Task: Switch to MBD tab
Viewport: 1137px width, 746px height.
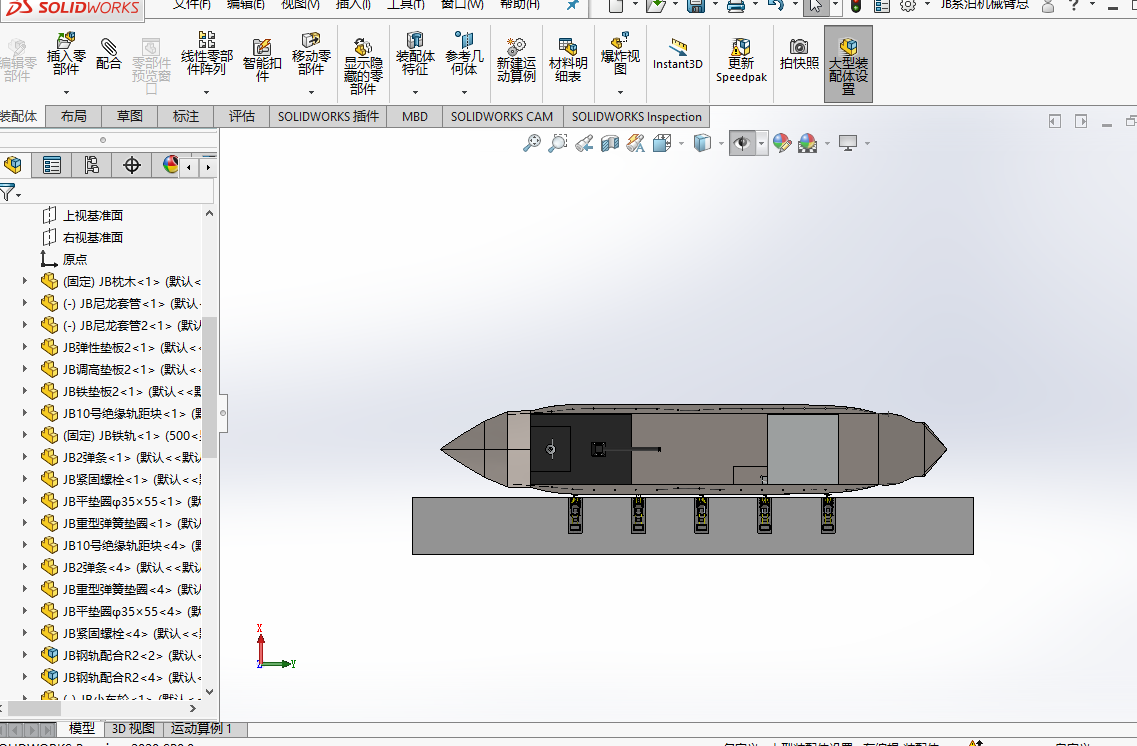Action: [x=415, y=116]
